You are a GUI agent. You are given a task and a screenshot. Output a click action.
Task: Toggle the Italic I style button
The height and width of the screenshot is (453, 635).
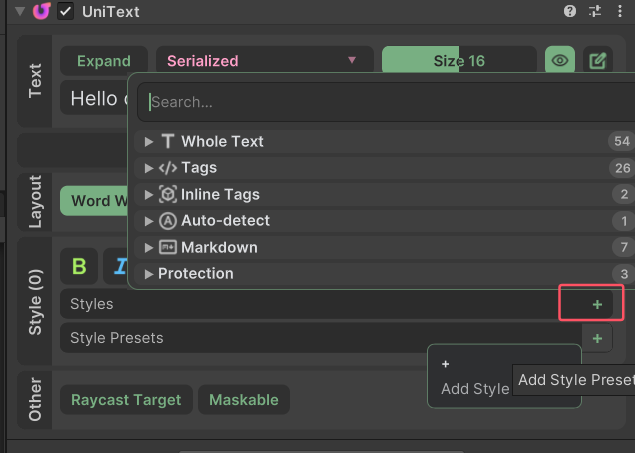[x=116, y=266]
